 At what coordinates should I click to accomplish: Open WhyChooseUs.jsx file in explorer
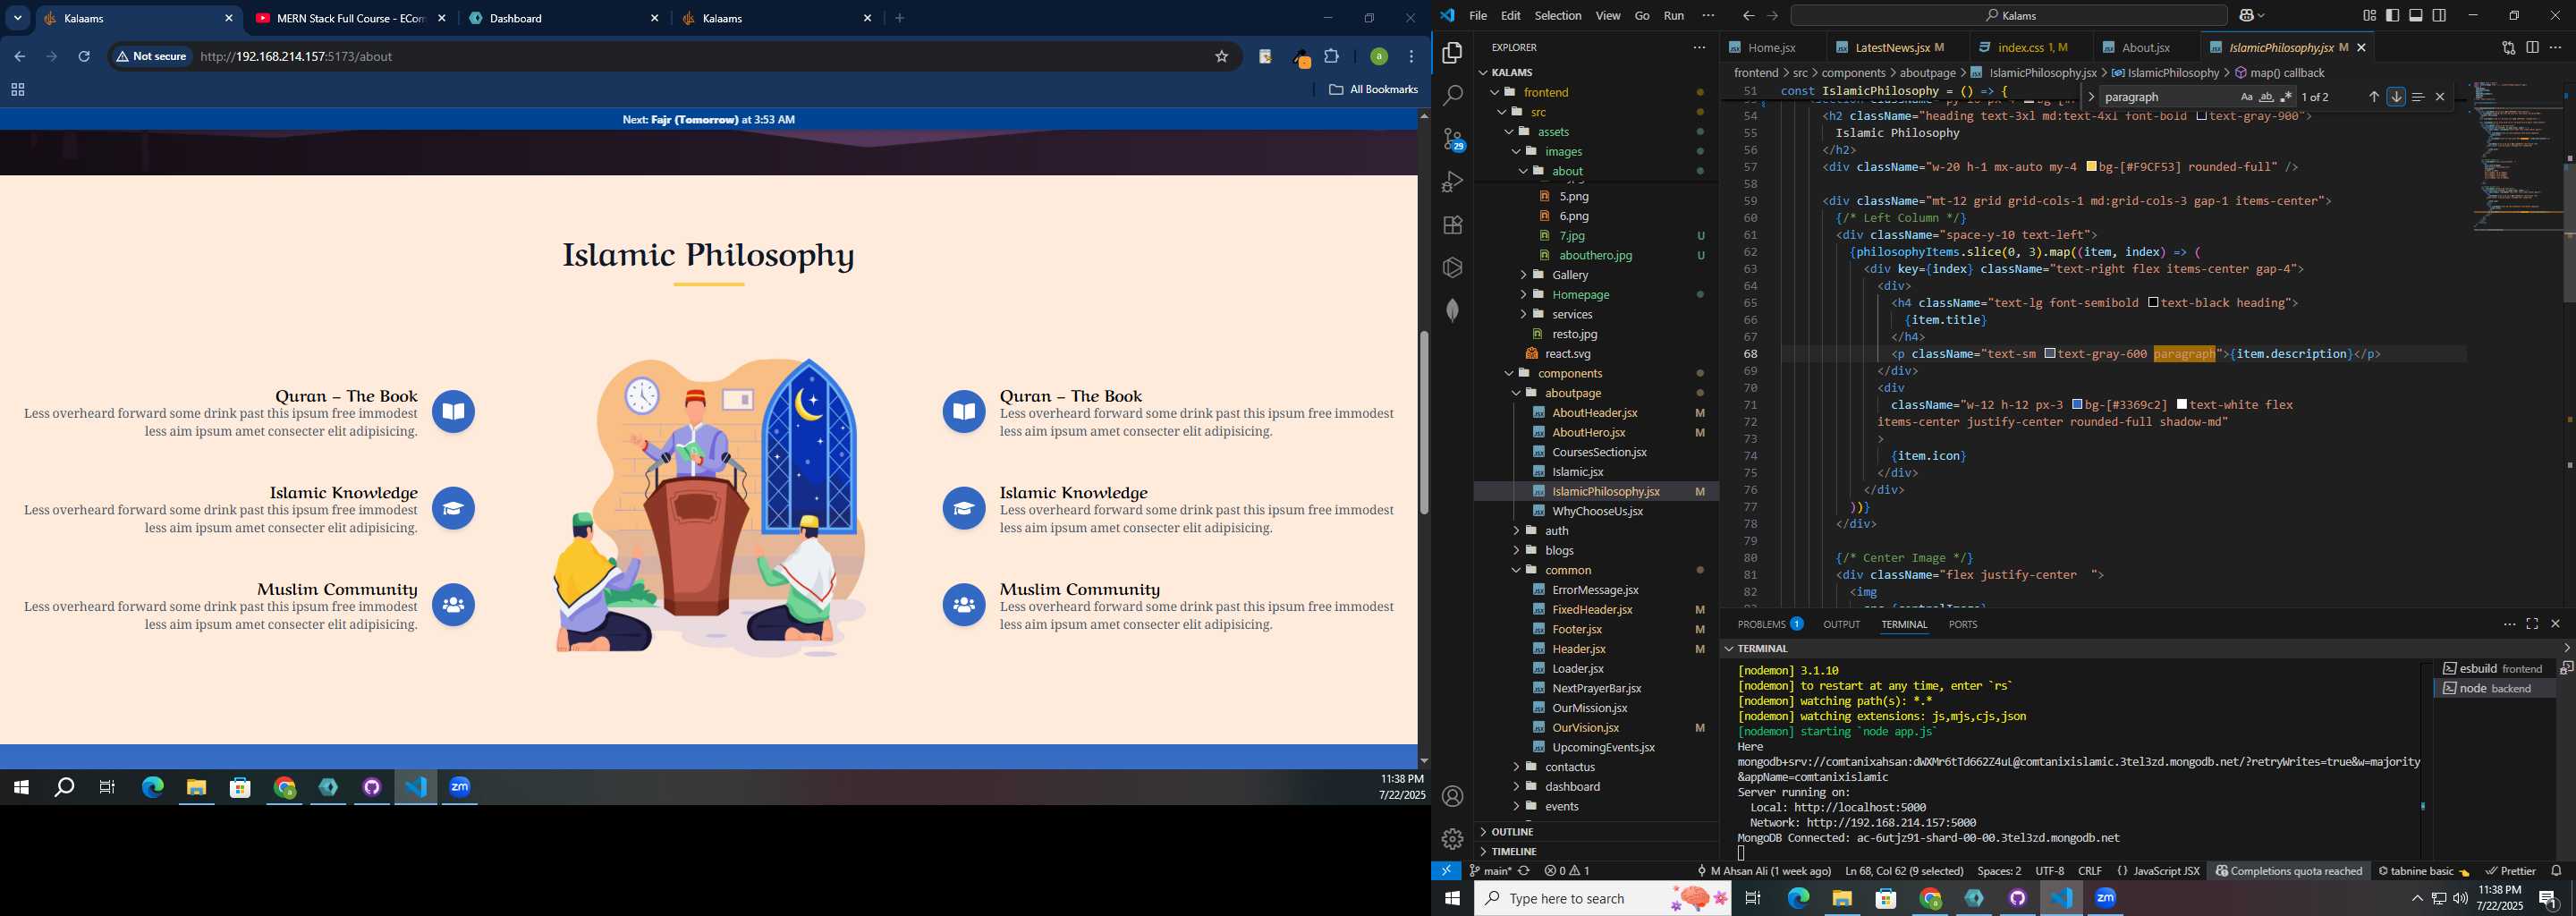tap(1597, 511)
